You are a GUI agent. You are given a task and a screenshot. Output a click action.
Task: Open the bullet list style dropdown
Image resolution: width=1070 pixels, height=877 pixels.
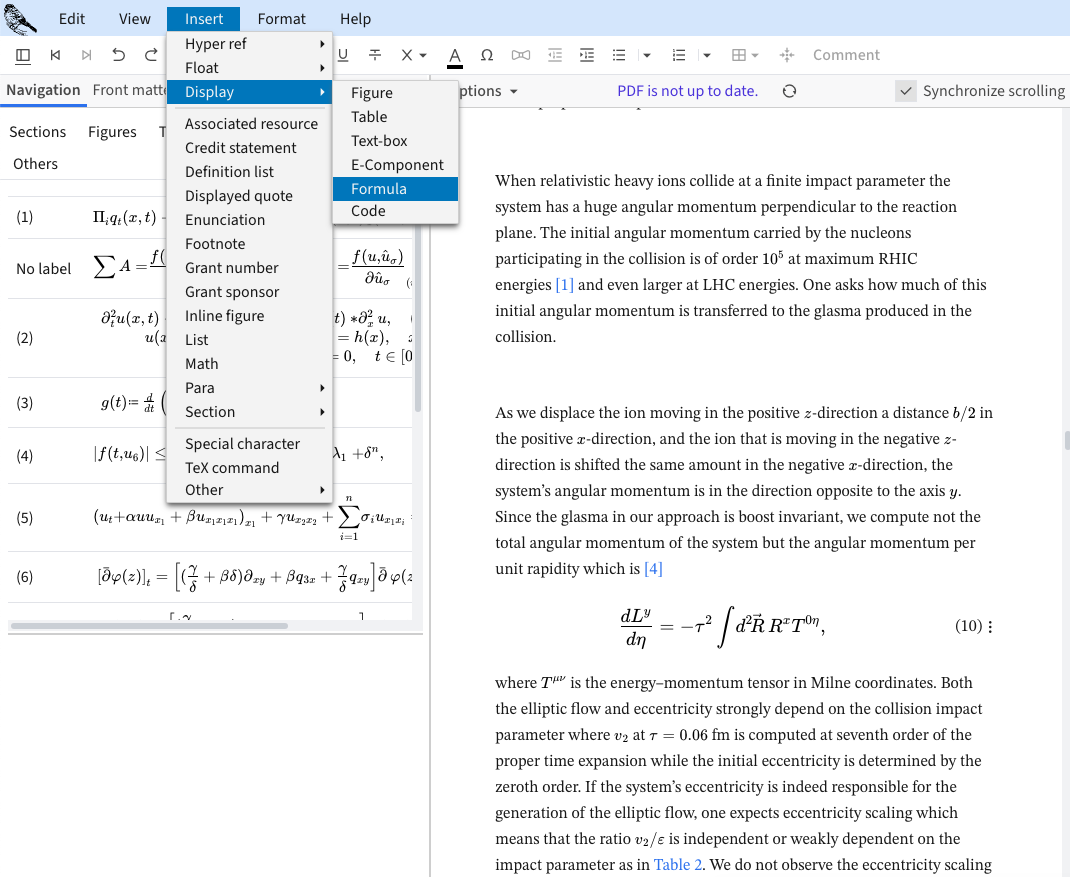point(647,55)
